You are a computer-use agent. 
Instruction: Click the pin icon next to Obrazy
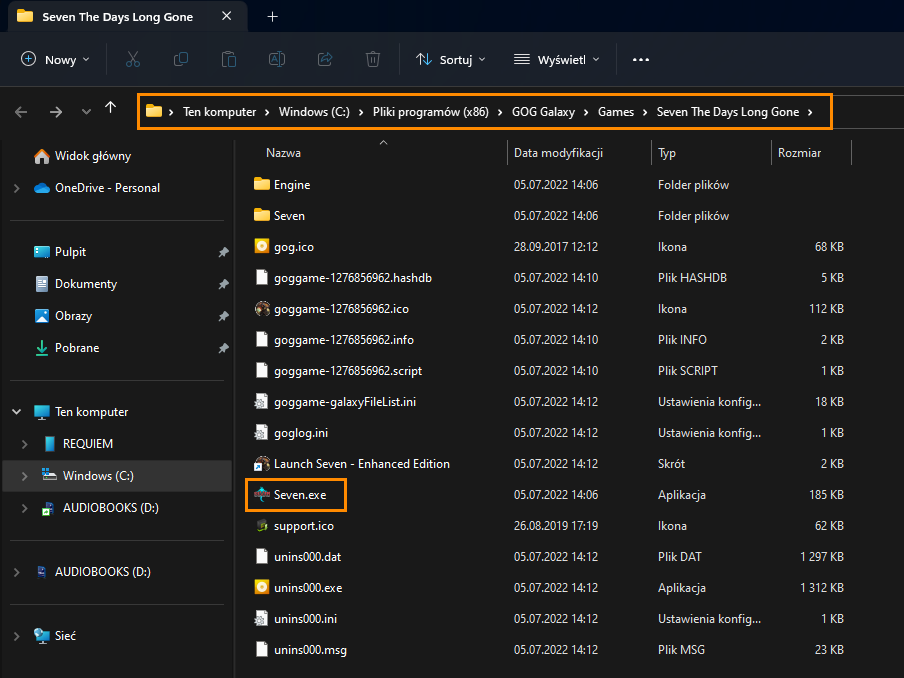tap(224, 316)
